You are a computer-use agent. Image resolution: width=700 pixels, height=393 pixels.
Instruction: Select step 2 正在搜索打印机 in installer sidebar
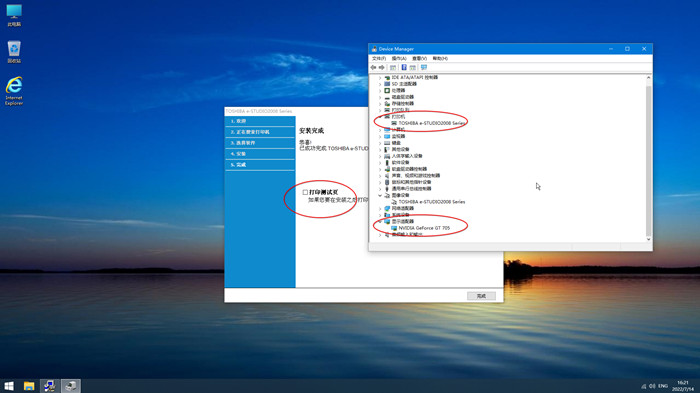tap(260, 132)
